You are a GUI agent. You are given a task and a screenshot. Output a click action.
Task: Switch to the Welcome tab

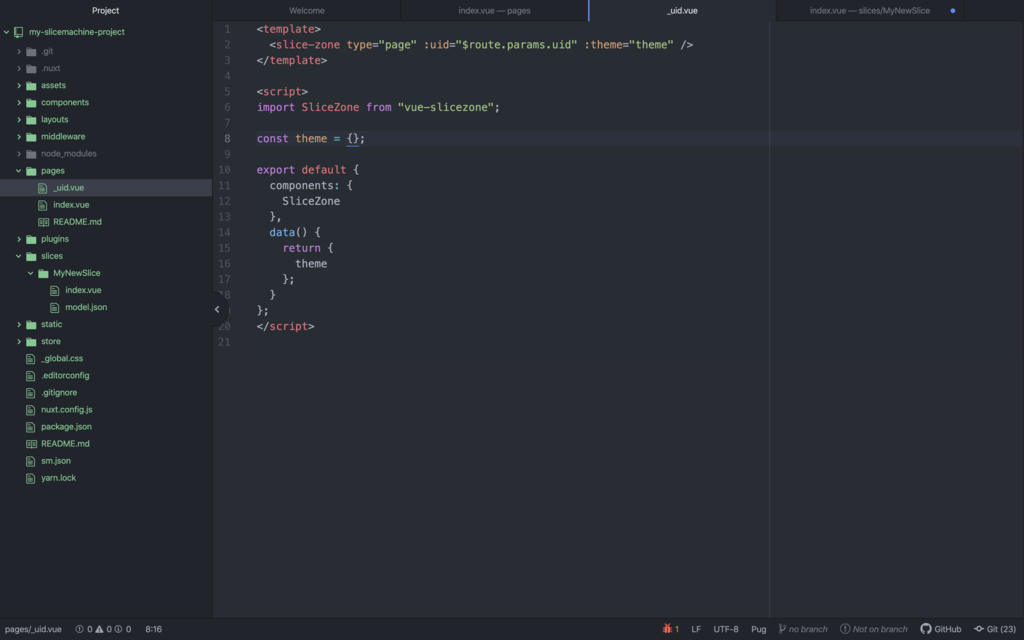coord(306,10)
